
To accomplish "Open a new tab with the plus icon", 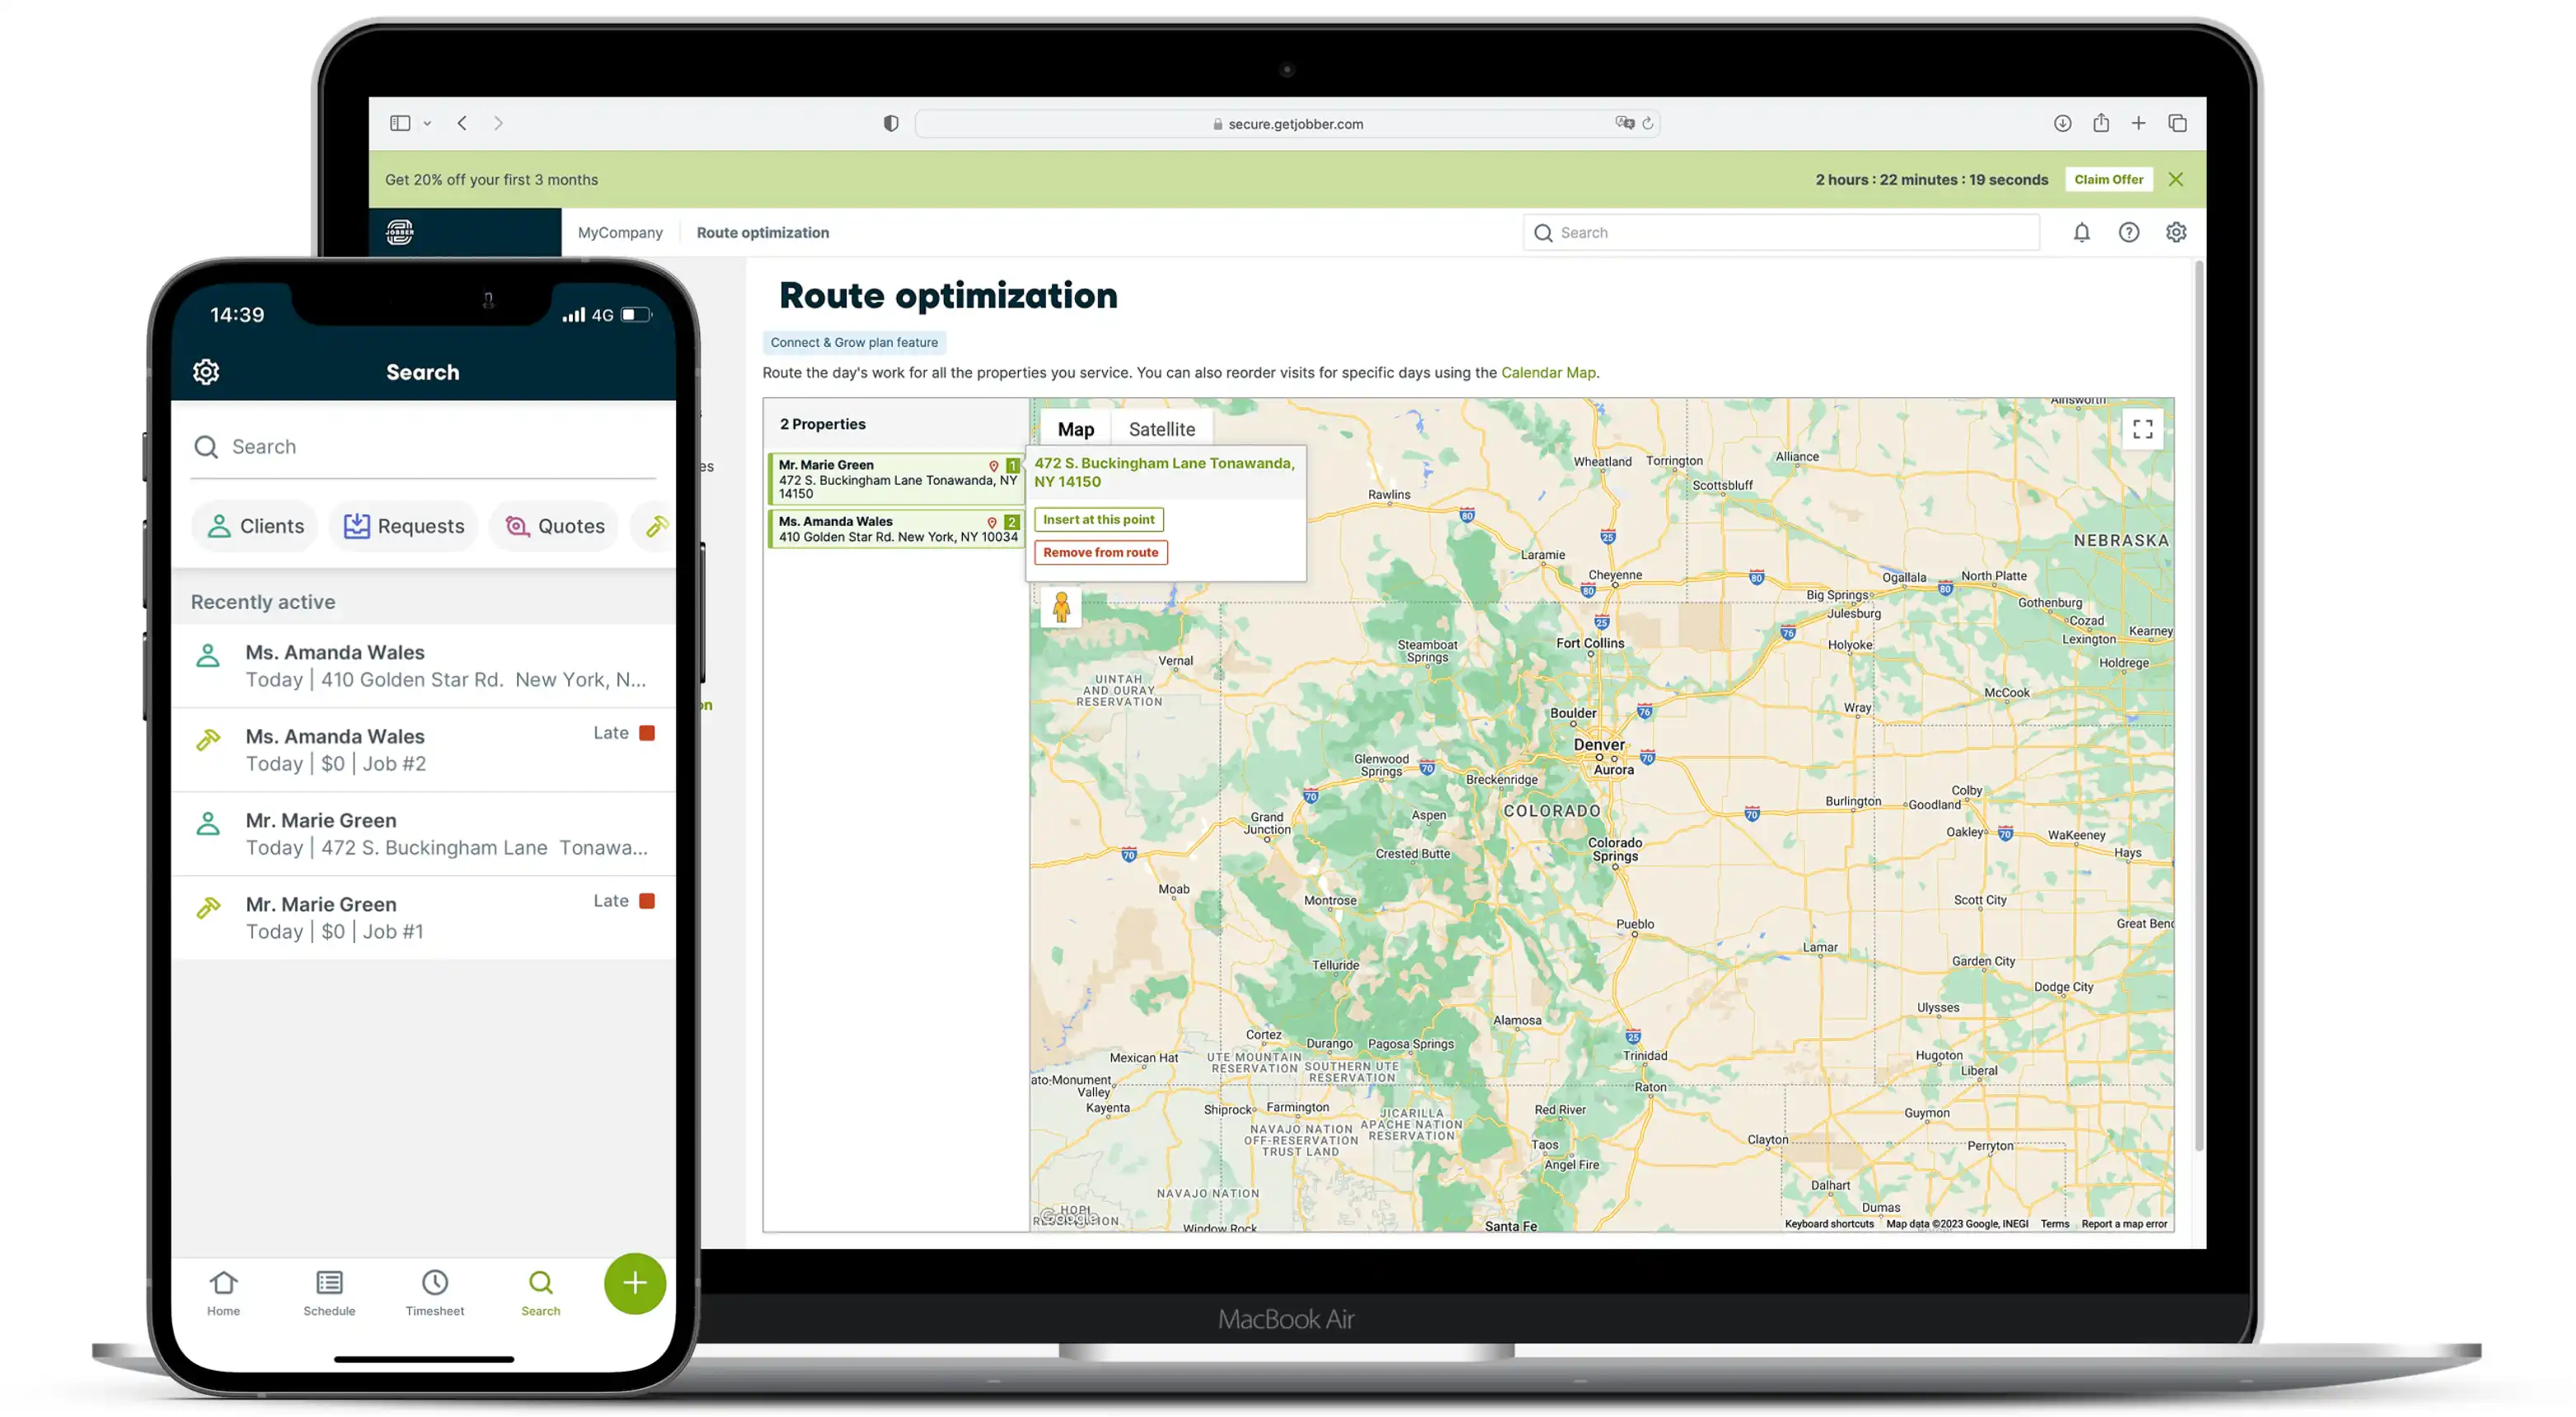I will 2138,123.
